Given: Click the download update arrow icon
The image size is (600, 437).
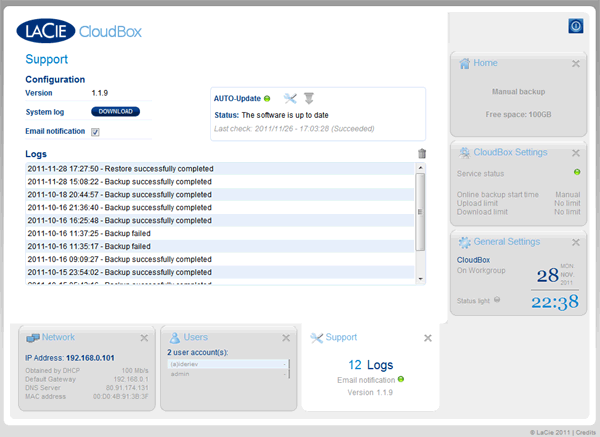Looking at the screenshot, I should click(x=309, y=99).
